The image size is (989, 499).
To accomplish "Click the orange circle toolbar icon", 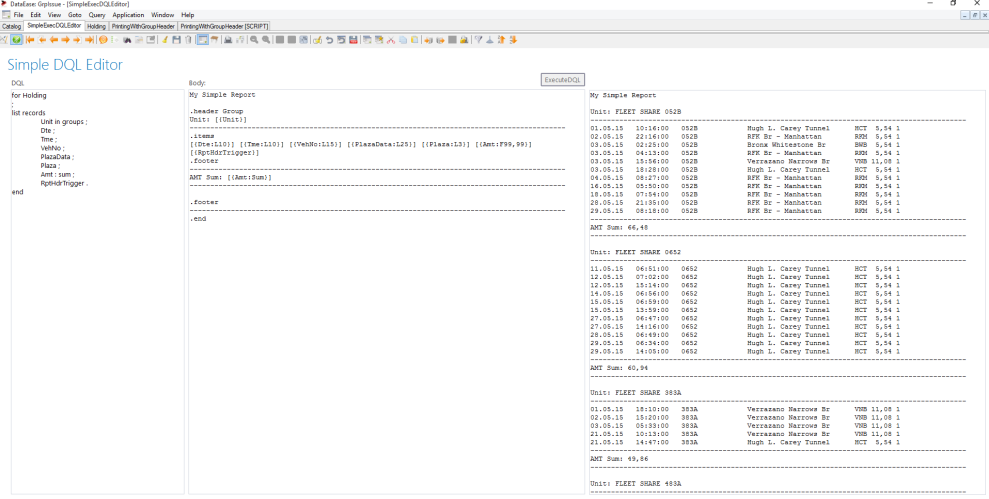I will click(103, 39).
